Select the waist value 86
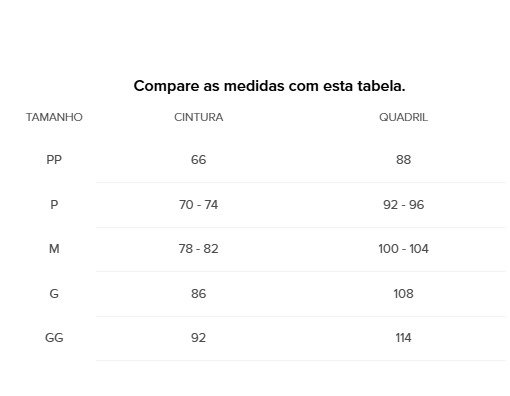510x396 pixels. (198, 294)
